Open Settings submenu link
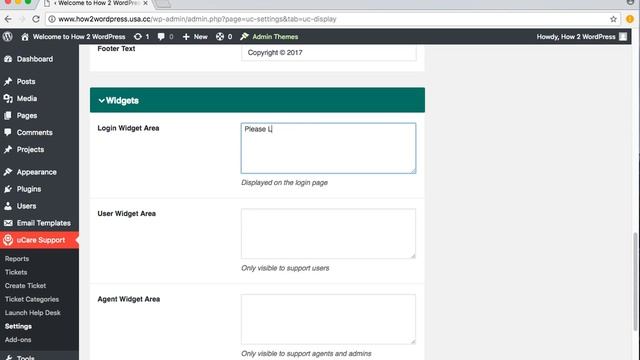Viewport: 640px width, 360px height. [x=18, y=326]
